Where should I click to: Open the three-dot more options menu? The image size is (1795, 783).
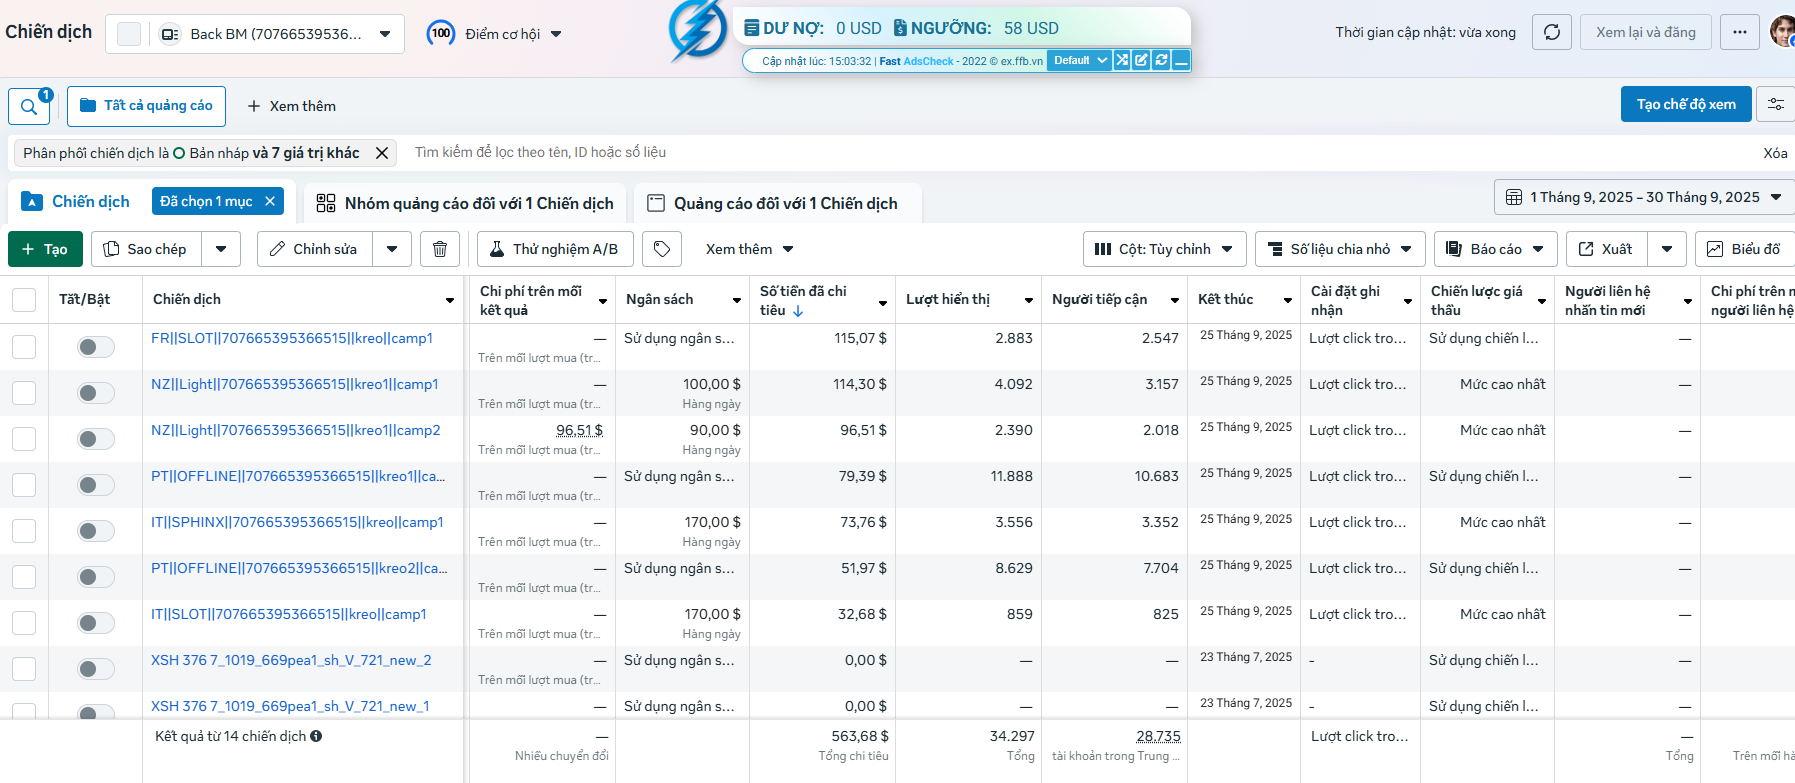point(1740,32)
